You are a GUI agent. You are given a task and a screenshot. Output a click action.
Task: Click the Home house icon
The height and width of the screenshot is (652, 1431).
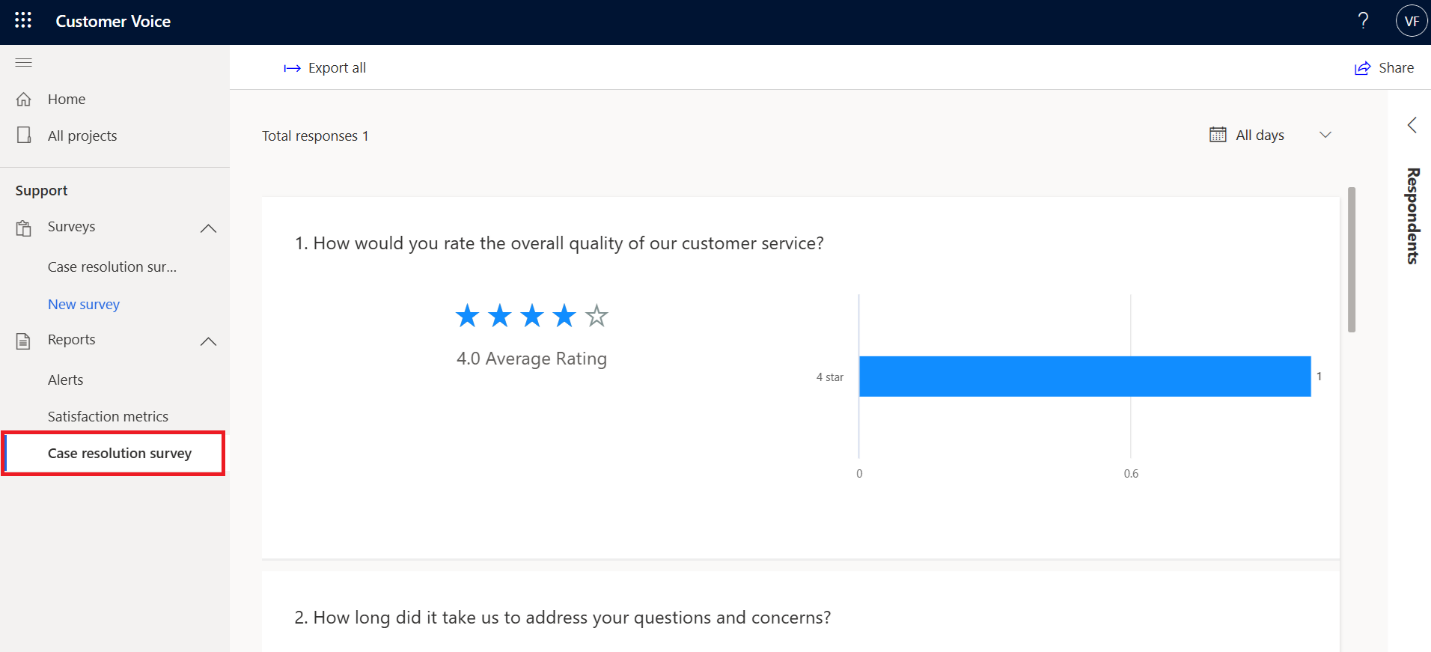(x=24, y=99)
